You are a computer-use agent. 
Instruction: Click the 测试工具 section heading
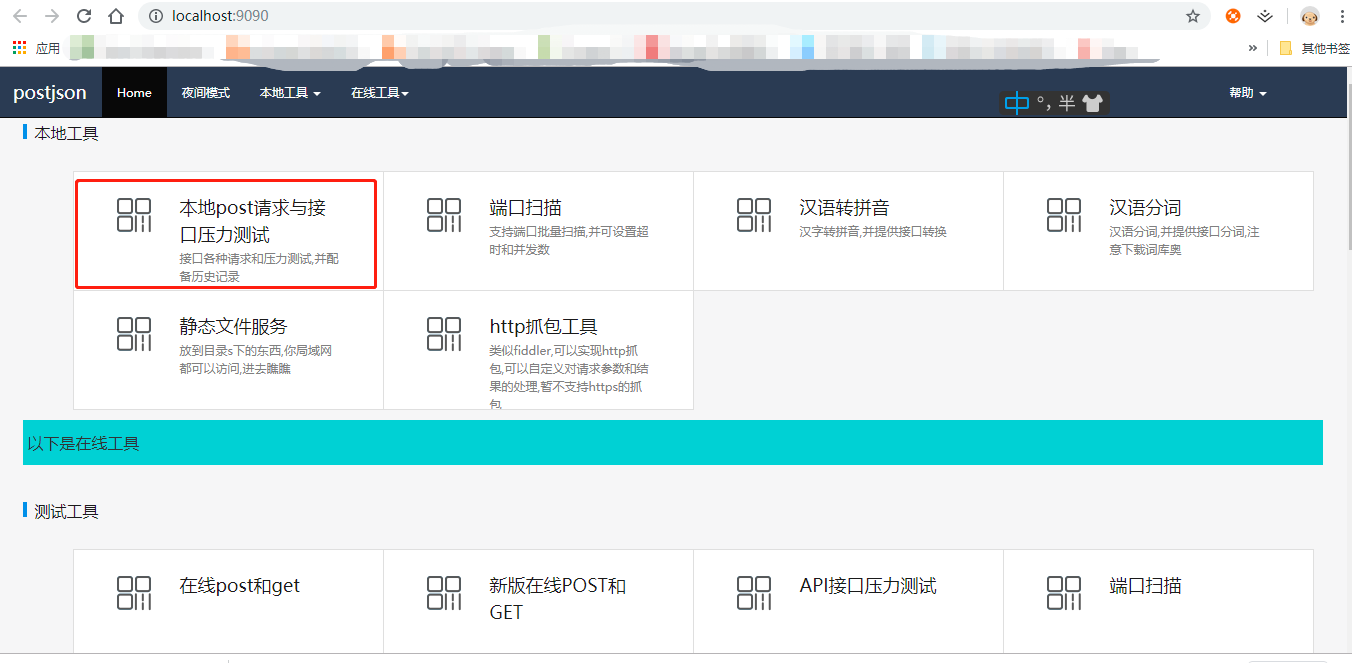click(66, 511)
